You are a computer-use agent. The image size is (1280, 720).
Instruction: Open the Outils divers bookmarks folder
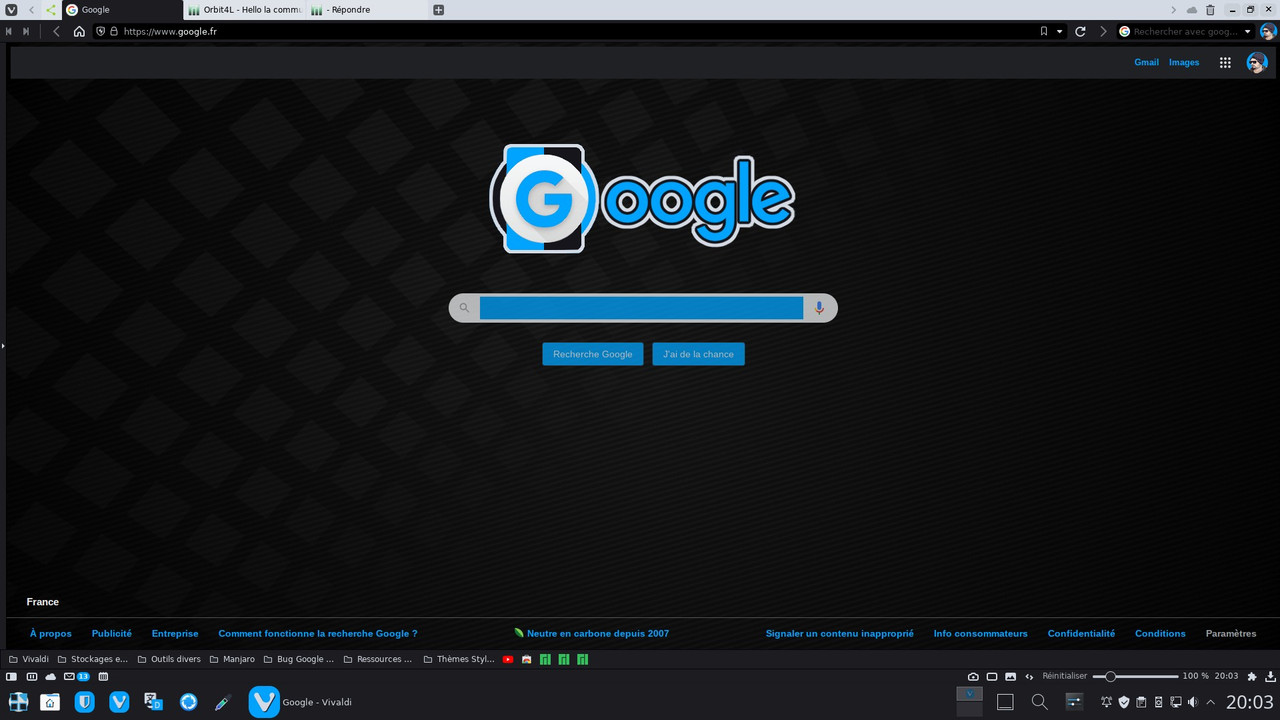169,659
